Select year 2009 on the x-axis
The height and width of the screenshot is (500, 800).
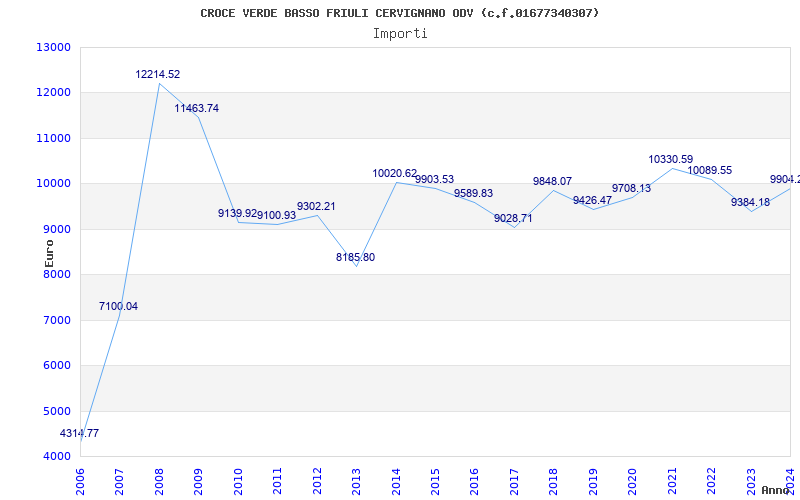coord(198,481)
